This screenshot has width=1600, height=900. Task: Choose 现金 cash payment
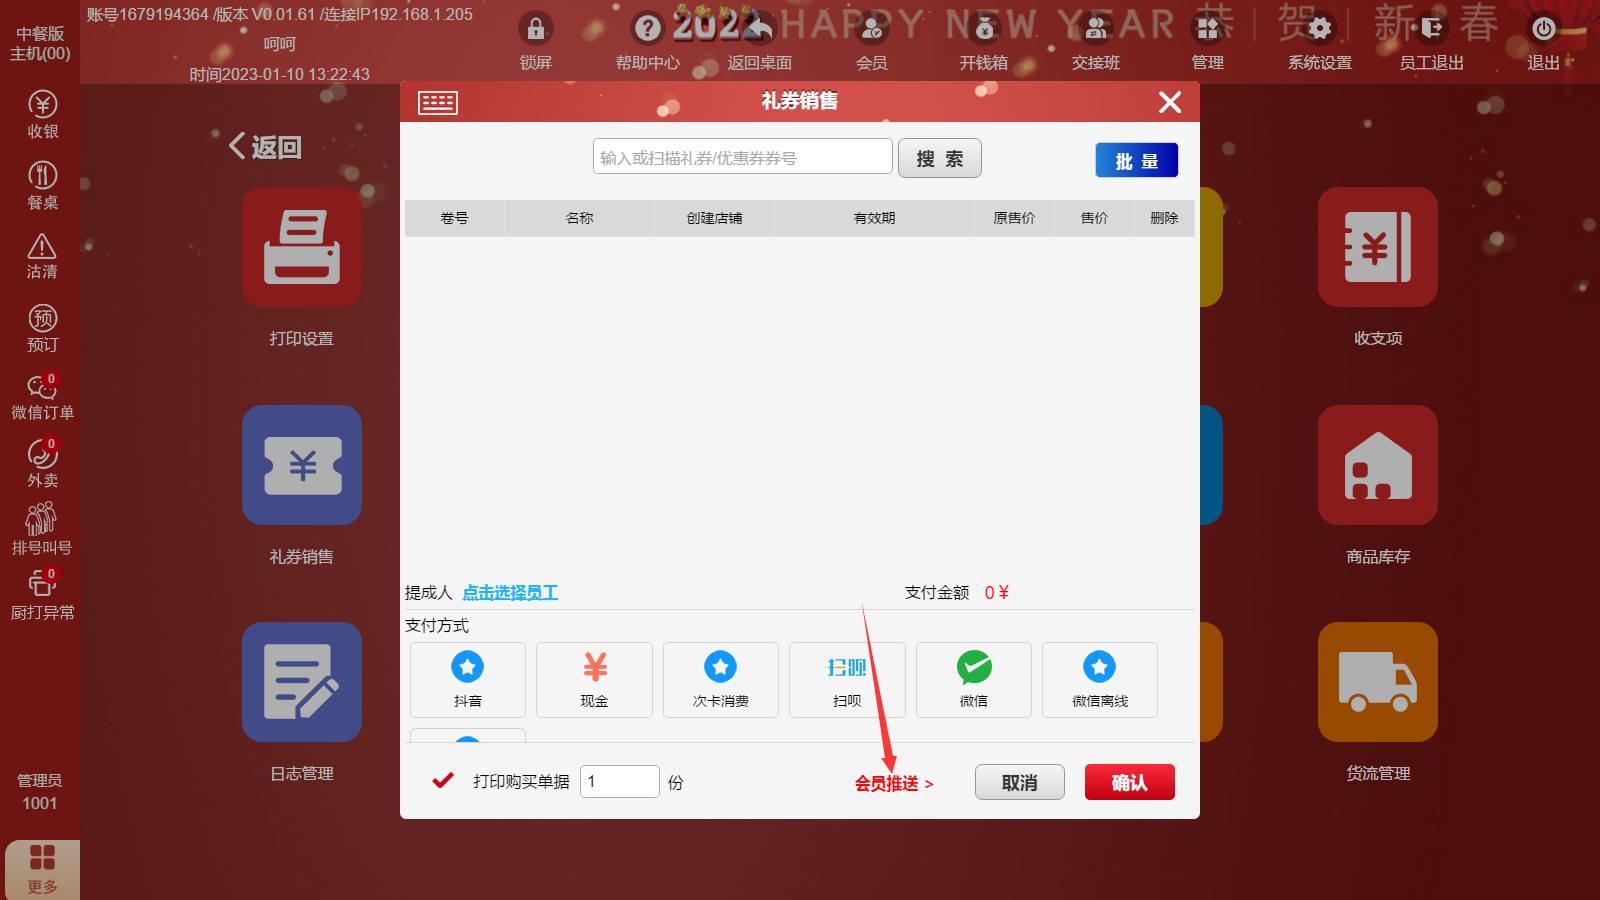coord(594,680)
